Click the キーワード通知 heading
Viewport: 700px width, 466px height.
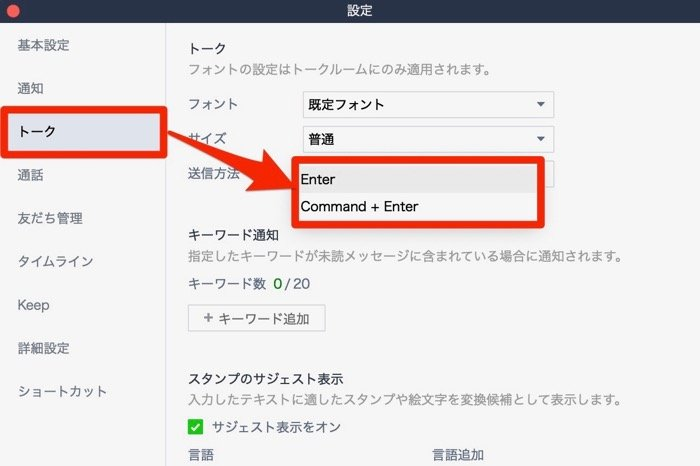233,235
